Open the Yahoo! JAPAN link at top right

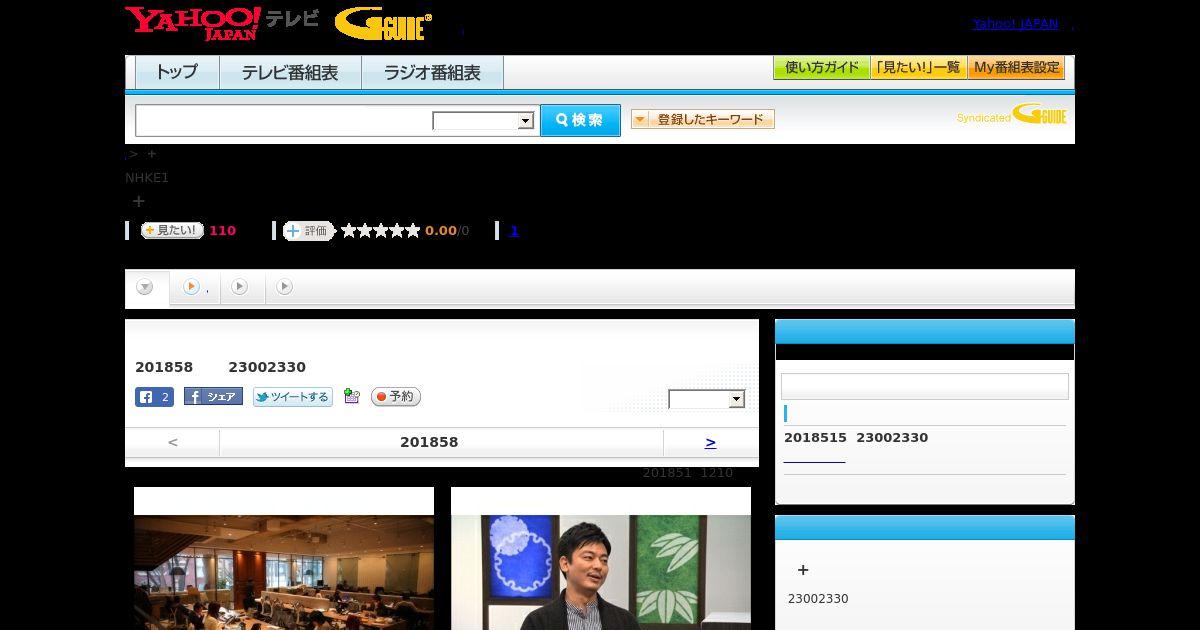click(1015, 24)
